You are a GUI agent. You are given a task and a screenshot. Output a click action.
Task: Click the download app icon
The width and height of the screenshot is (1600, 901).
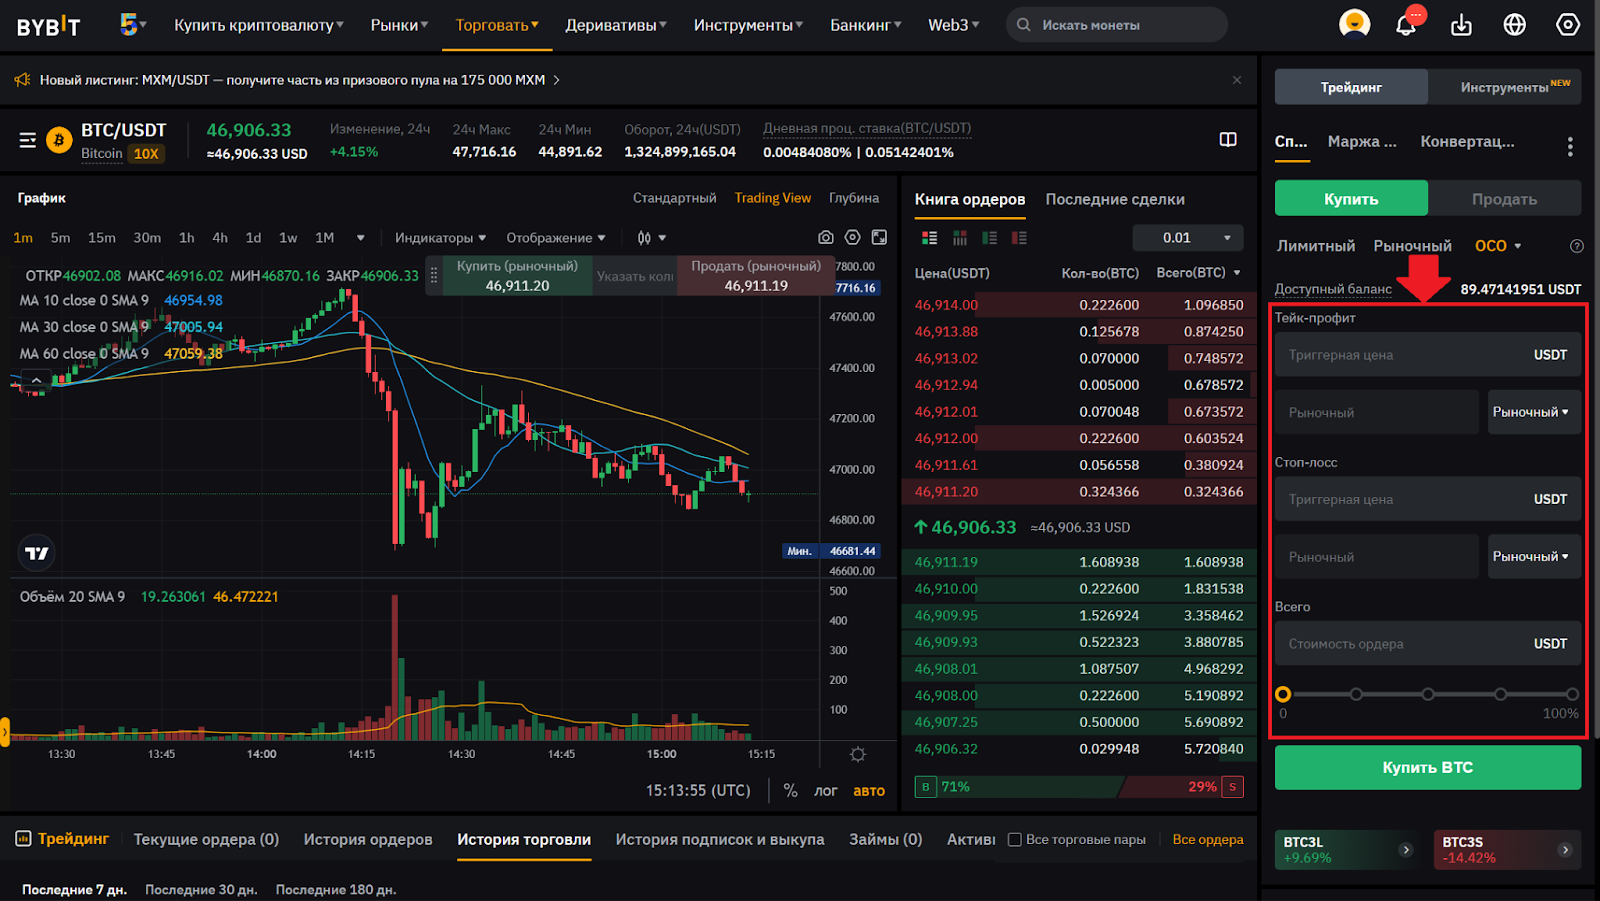1461,24
